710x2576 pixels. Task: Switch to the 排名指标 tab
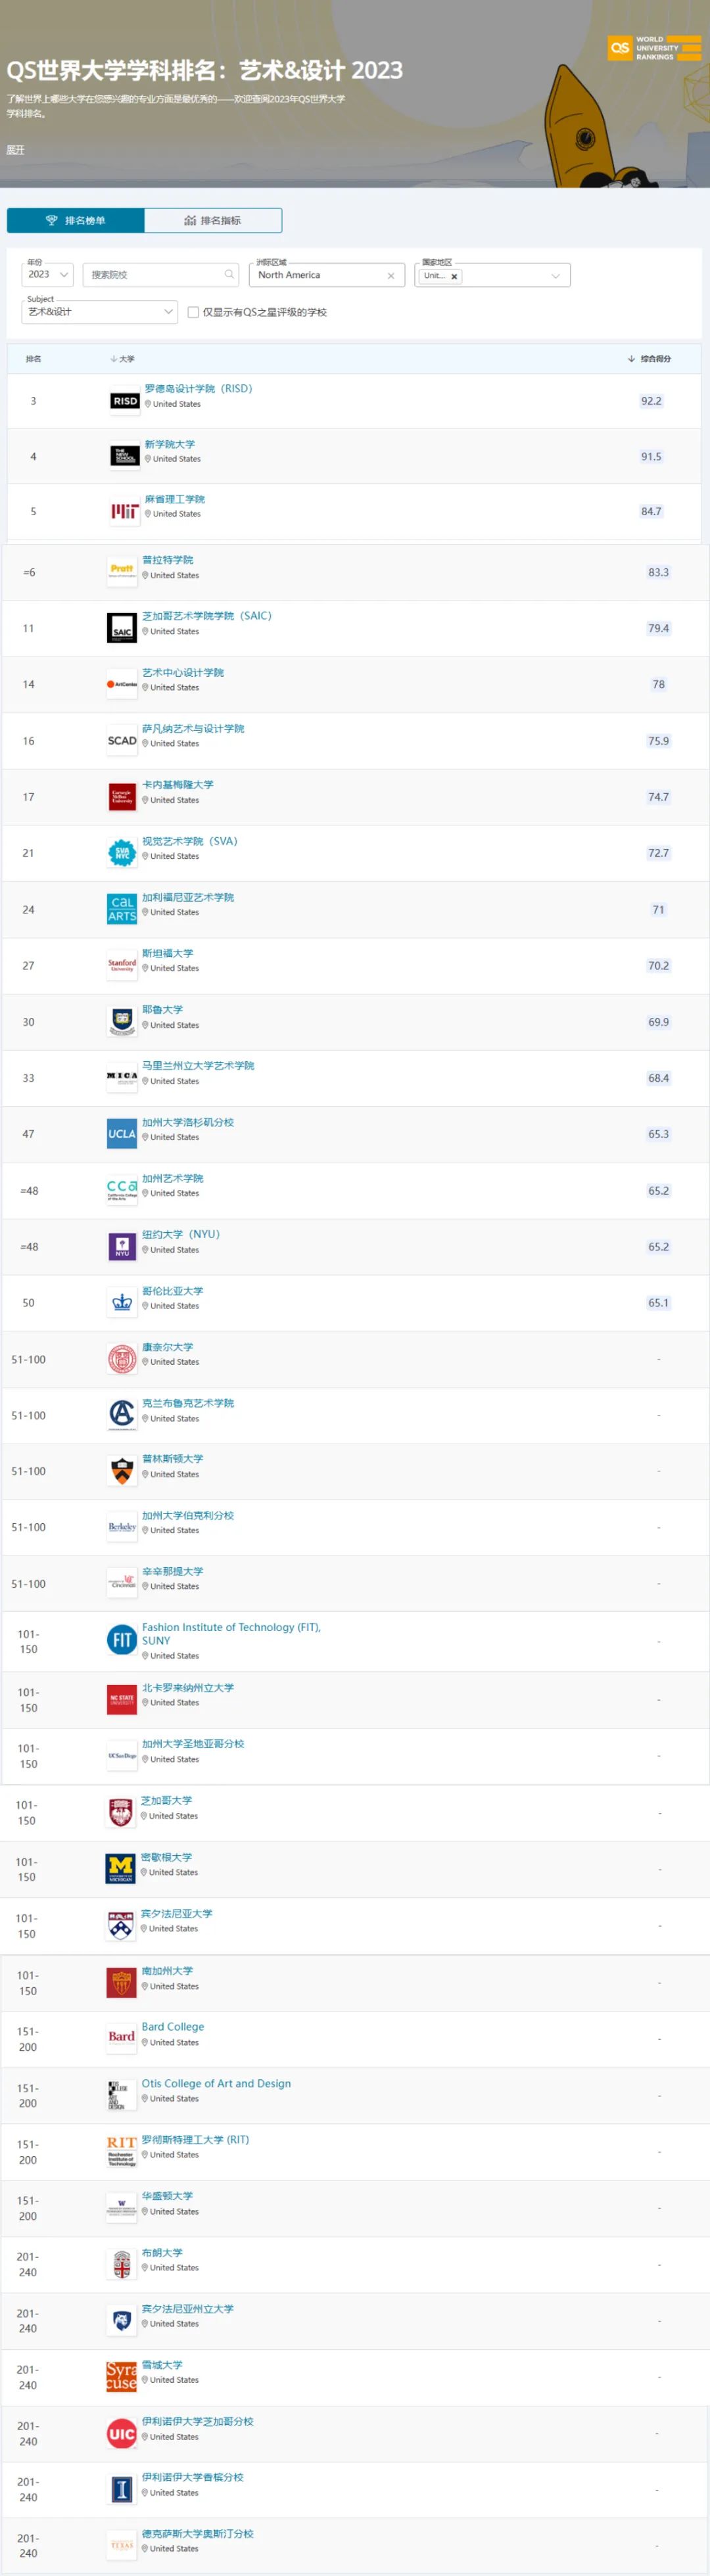pos(213,221)
